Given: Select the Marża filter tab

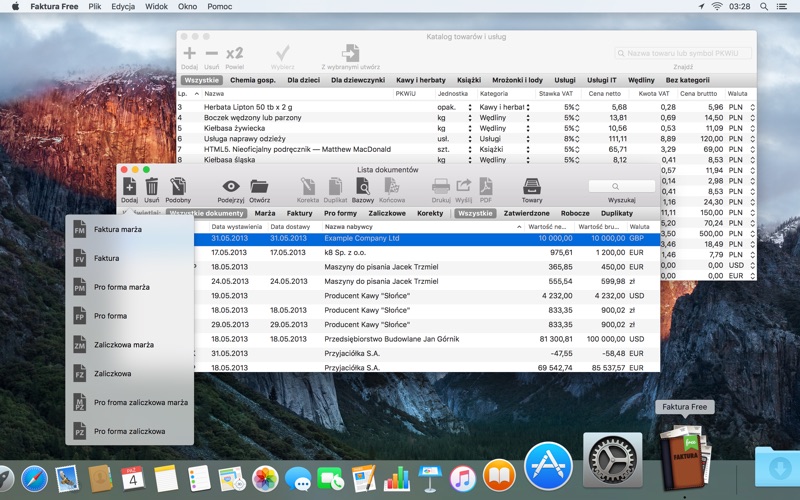Looking at the screenshot, I should [265, 213].
